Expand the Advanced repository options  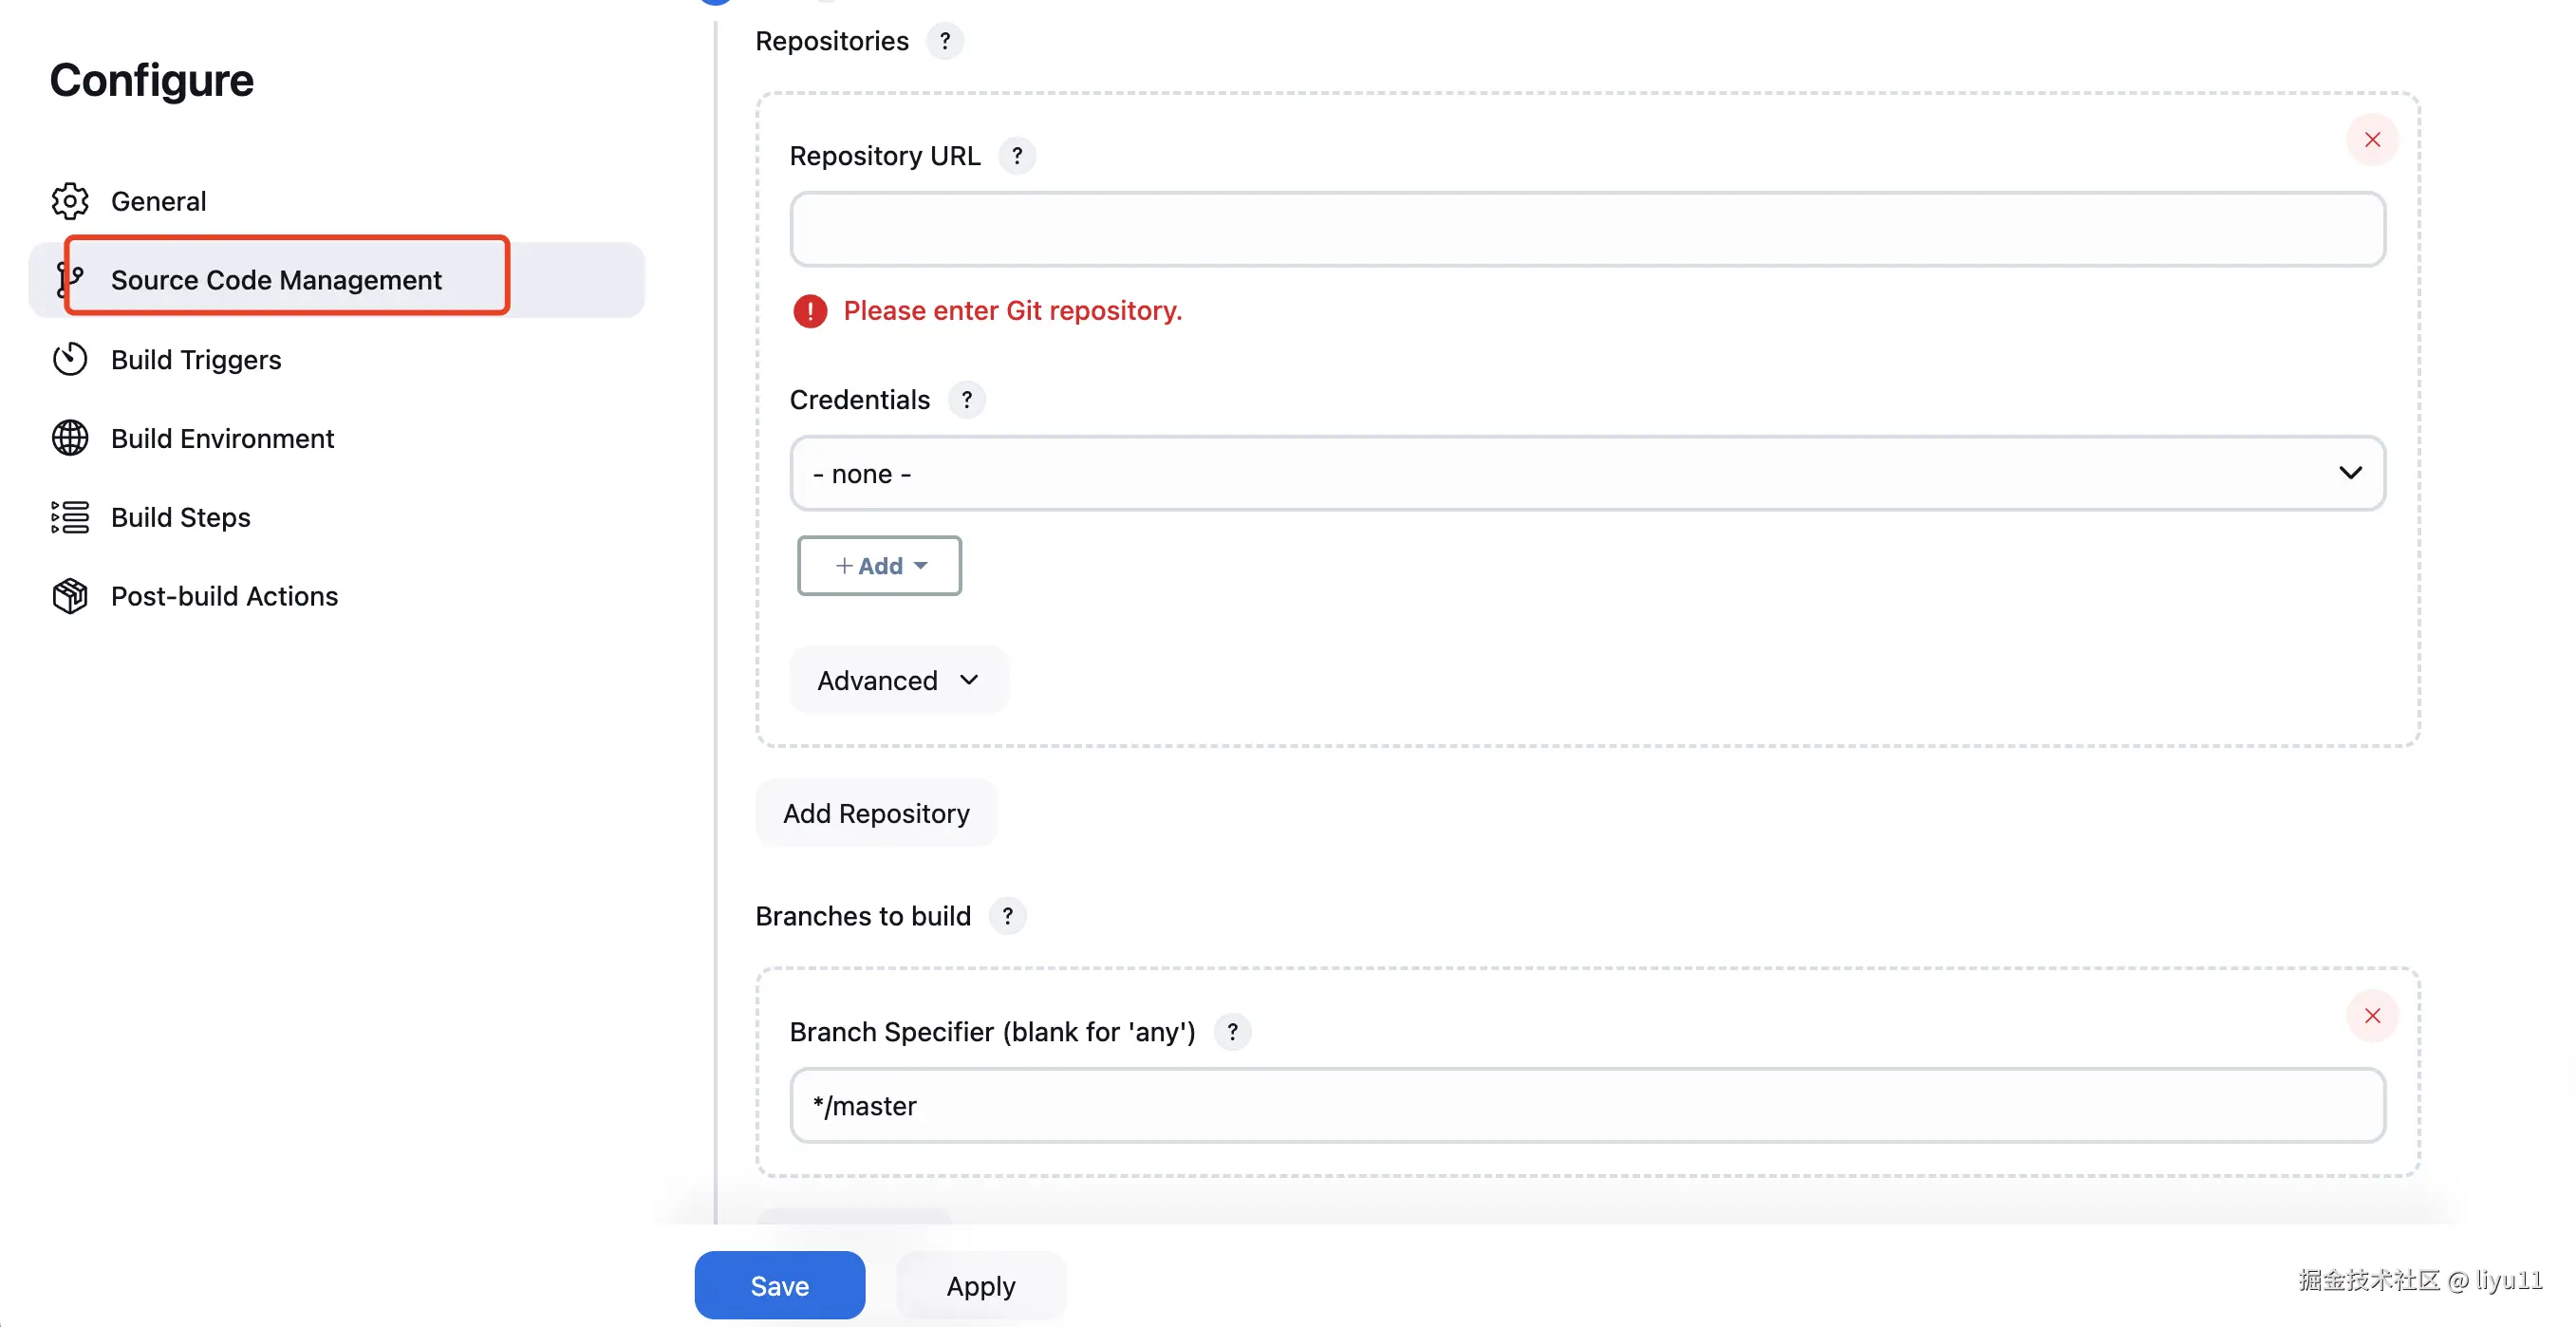pos(897,680)
